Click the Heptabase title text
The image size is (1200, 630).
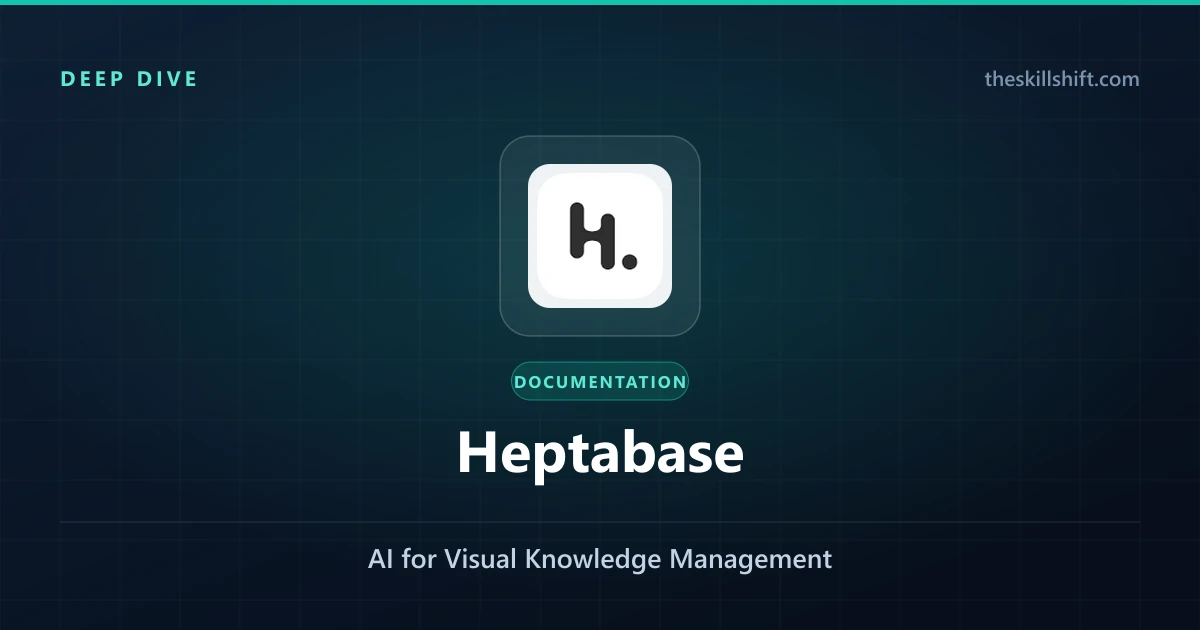600,453
